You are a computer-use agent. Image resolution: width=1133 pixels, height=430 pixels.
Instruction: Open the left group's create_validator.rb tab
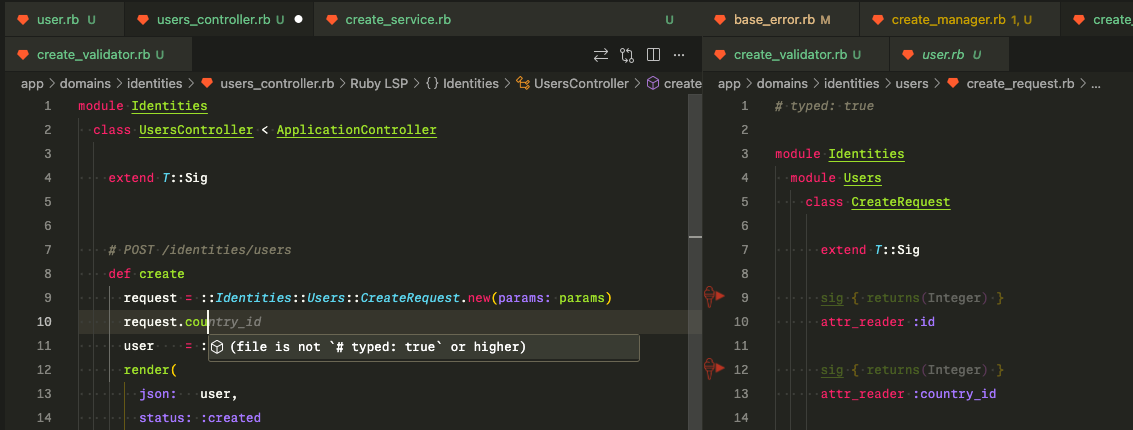(99, 54)
